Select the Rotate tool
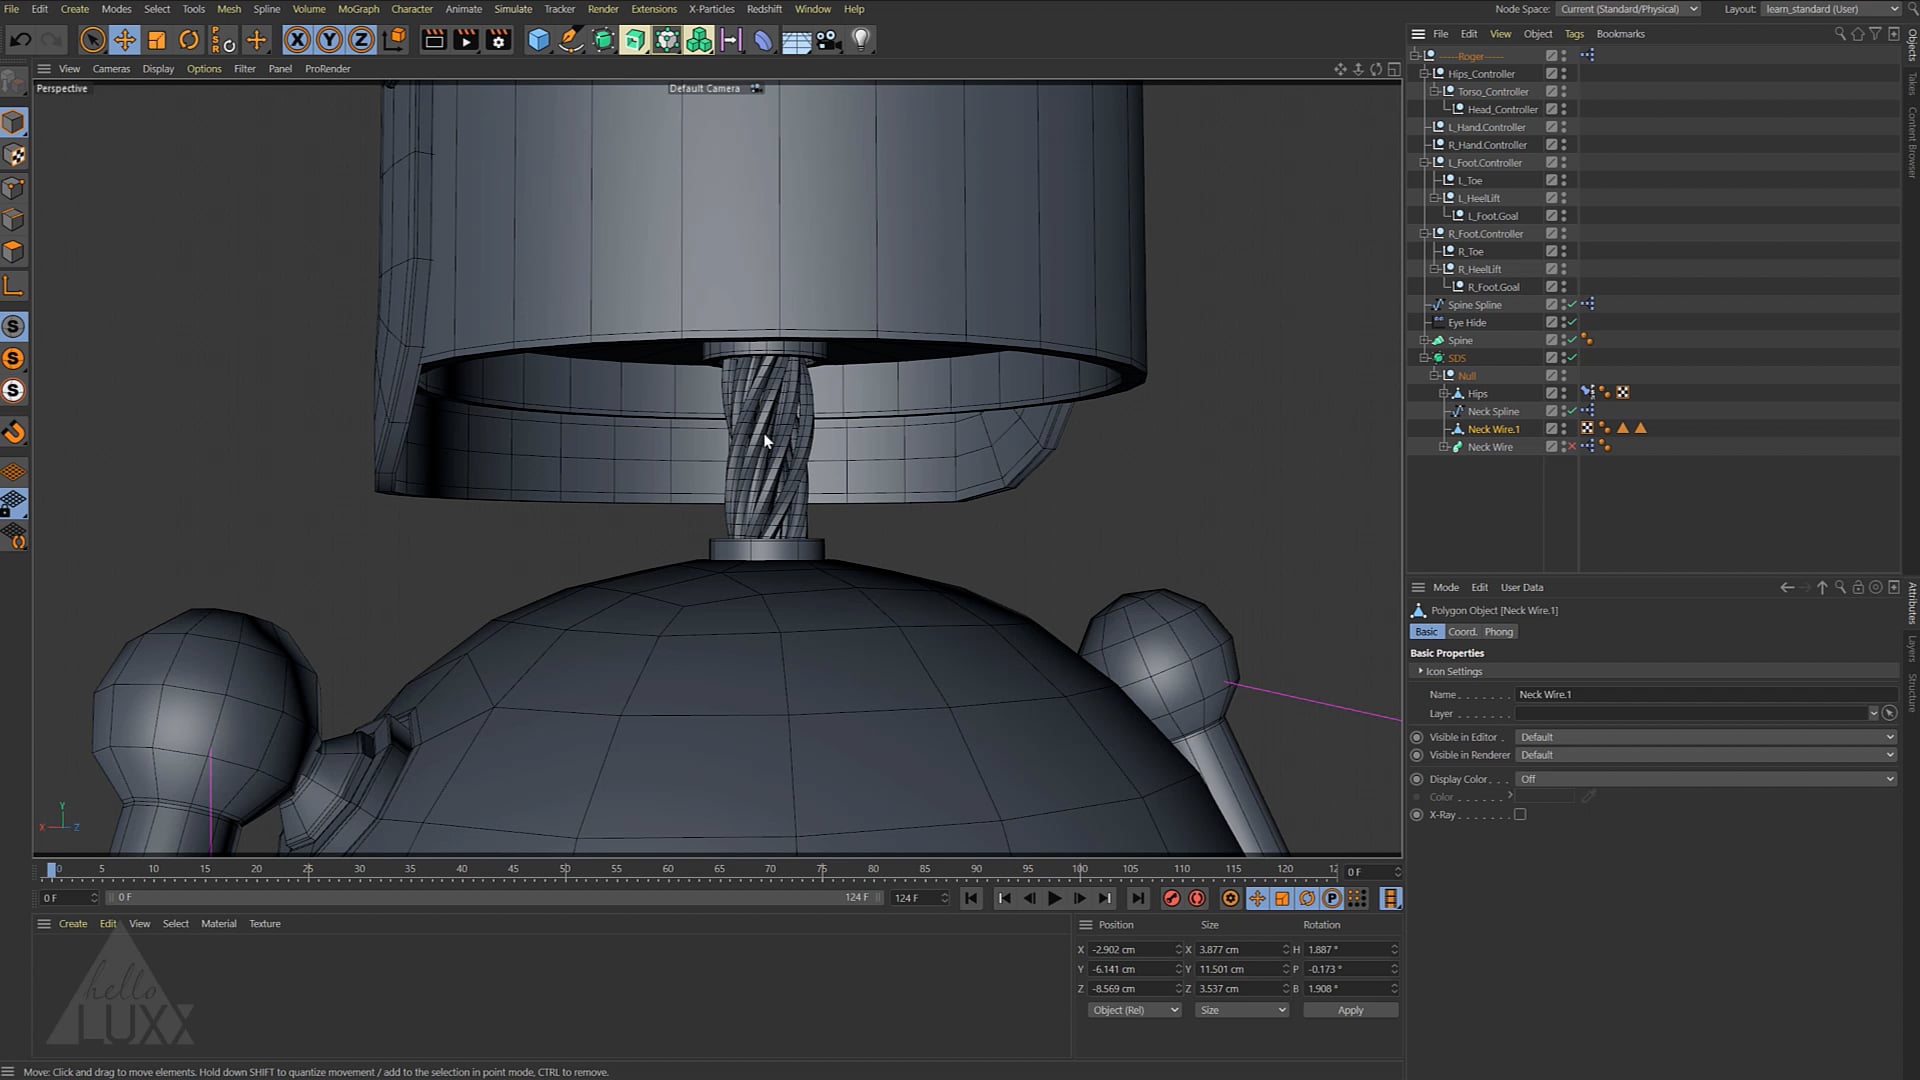This screenshot has width=1920, height=1080. (188, 40)
